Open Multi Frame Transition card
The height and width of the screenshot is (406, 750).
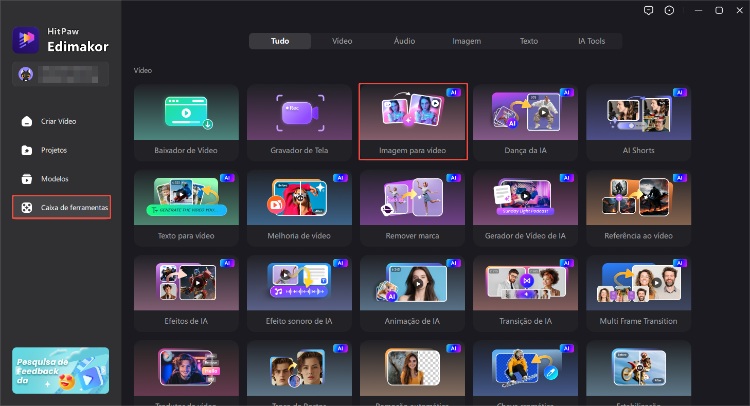click(x=639, y=293)
